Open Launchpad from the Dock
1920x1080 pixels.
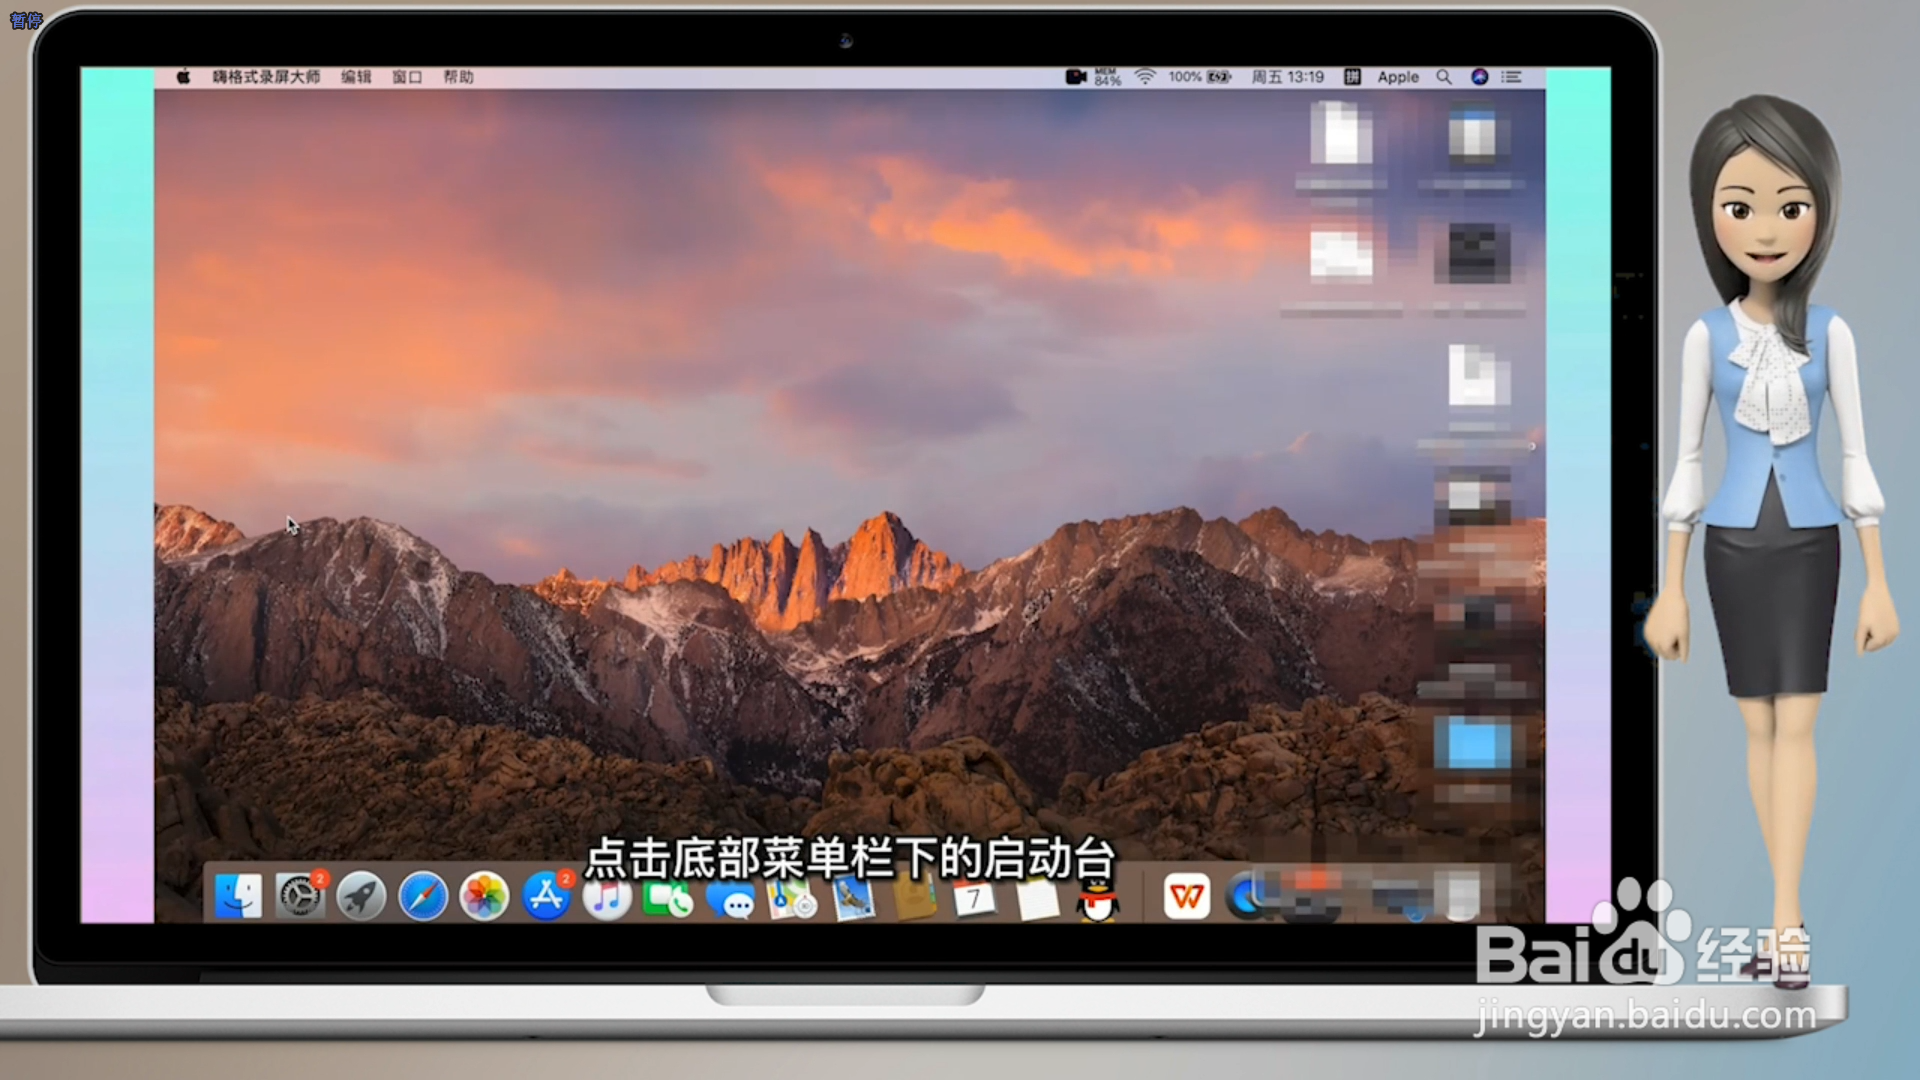361,896
